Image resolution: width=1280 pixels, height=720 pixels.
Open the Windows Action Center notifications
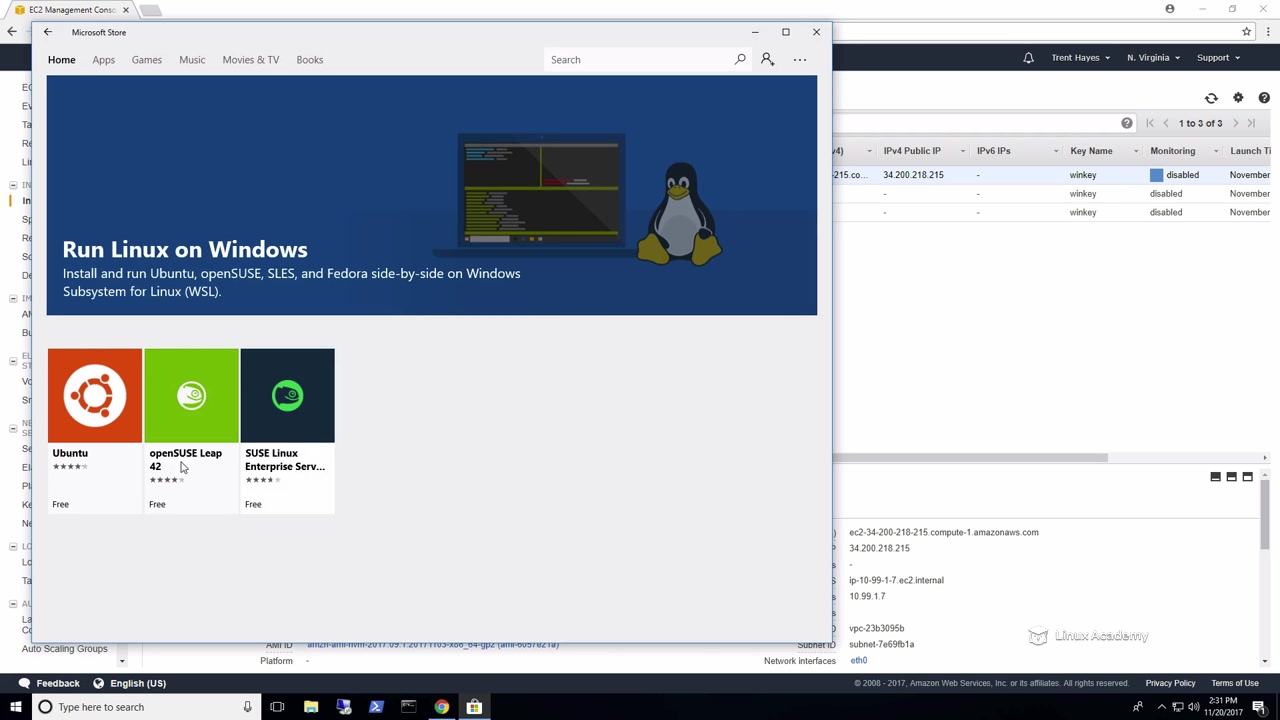(1259, 707)
